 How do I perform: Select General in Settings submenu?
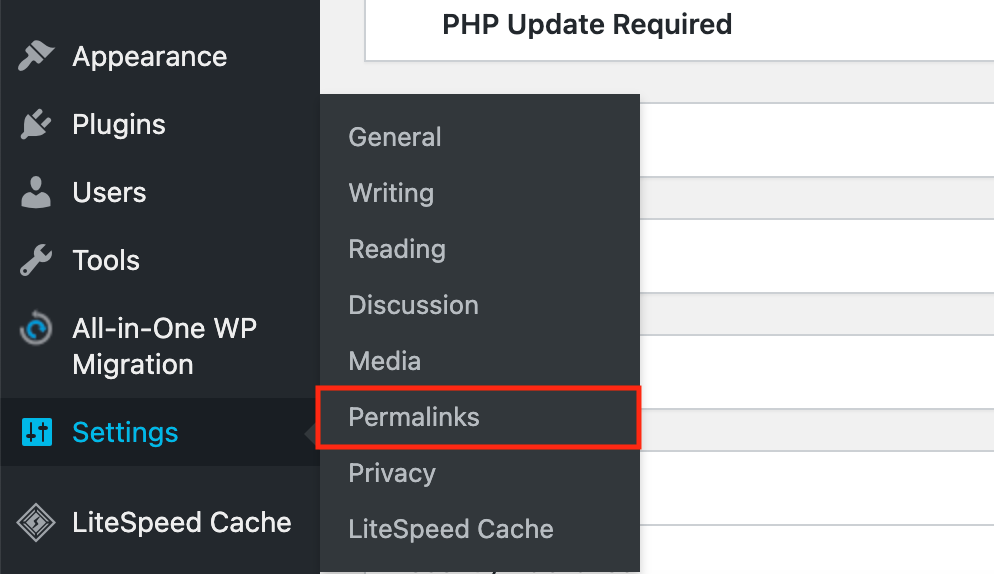(x=394, y=137)
